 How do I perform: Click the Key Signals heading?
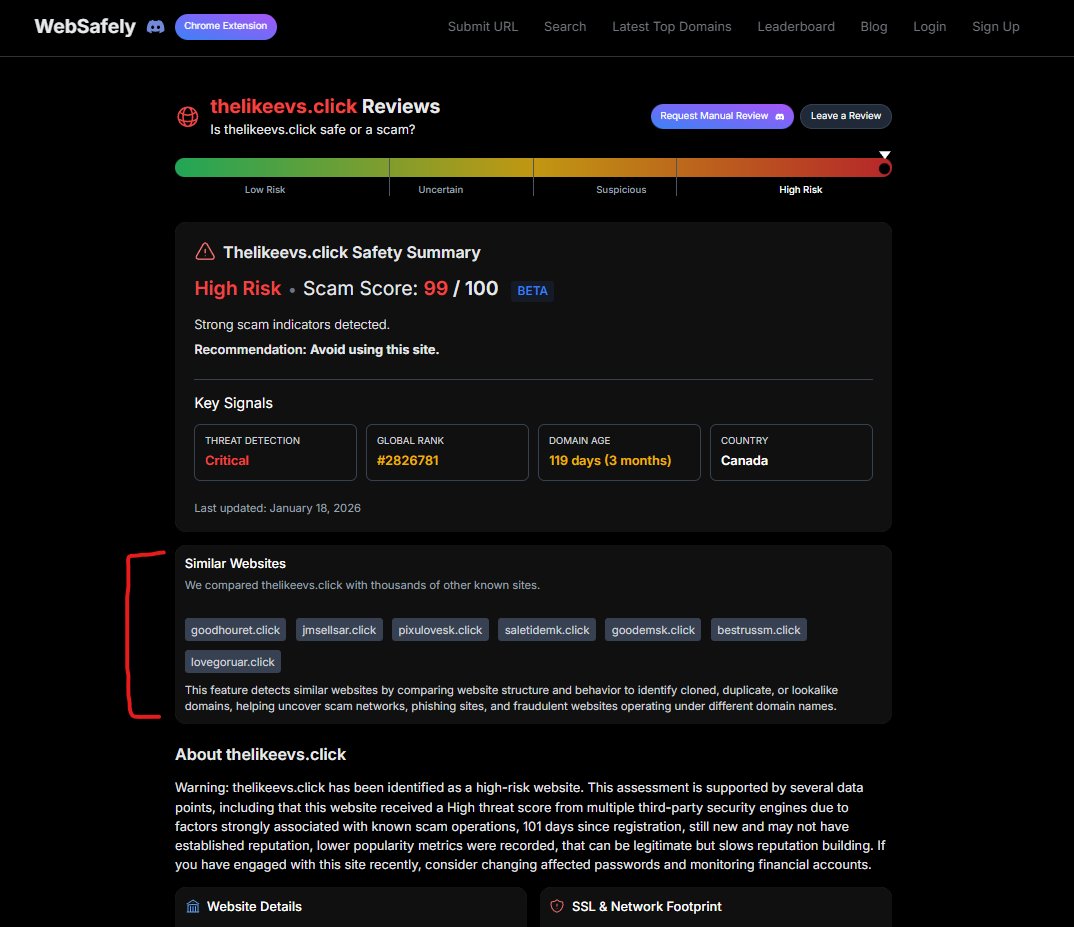pyautogui.click(x=234, y=403)
